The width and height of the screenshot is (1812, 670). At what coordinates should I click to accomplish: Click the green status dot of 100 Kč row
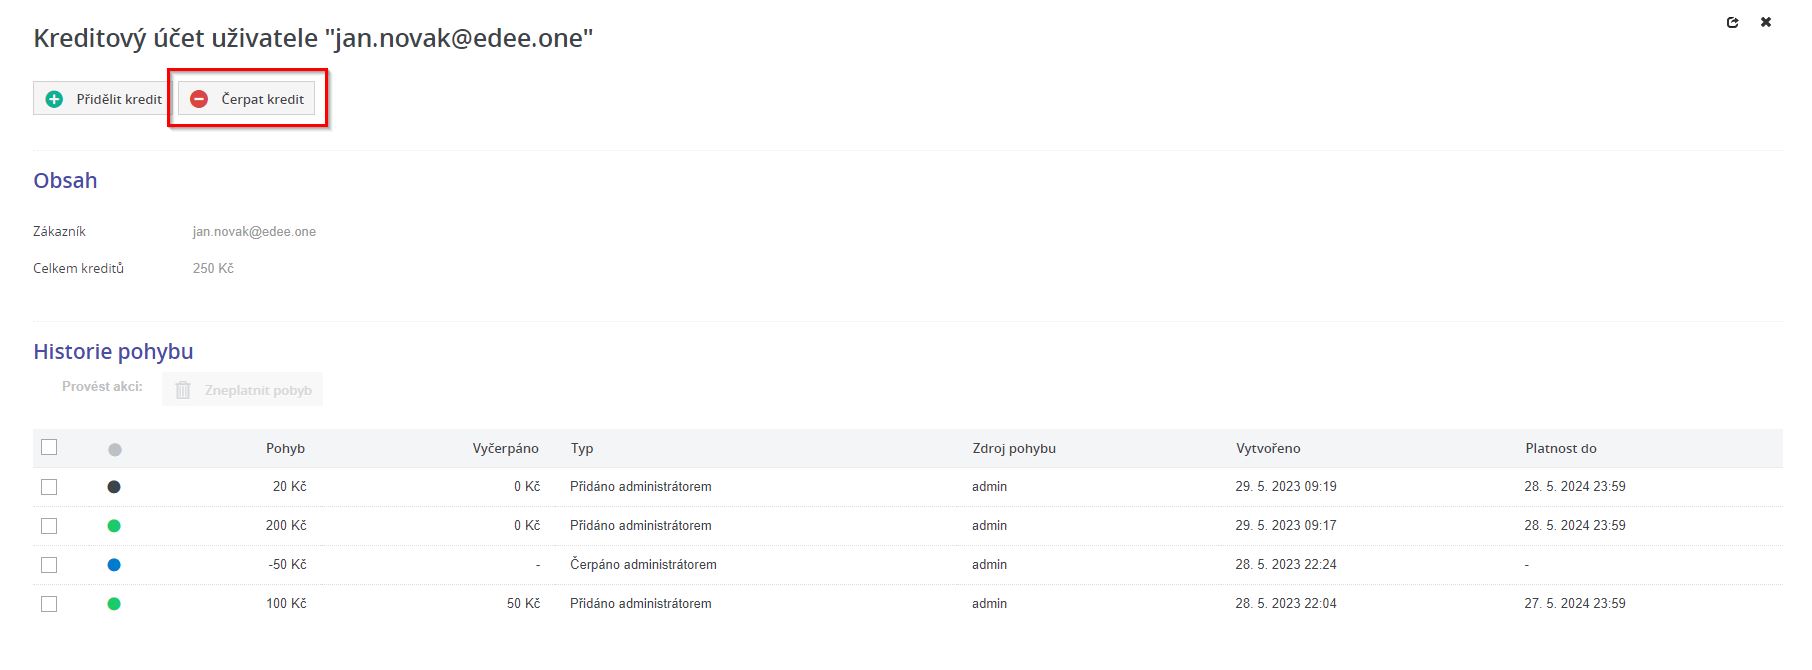(x=114, y=604)
